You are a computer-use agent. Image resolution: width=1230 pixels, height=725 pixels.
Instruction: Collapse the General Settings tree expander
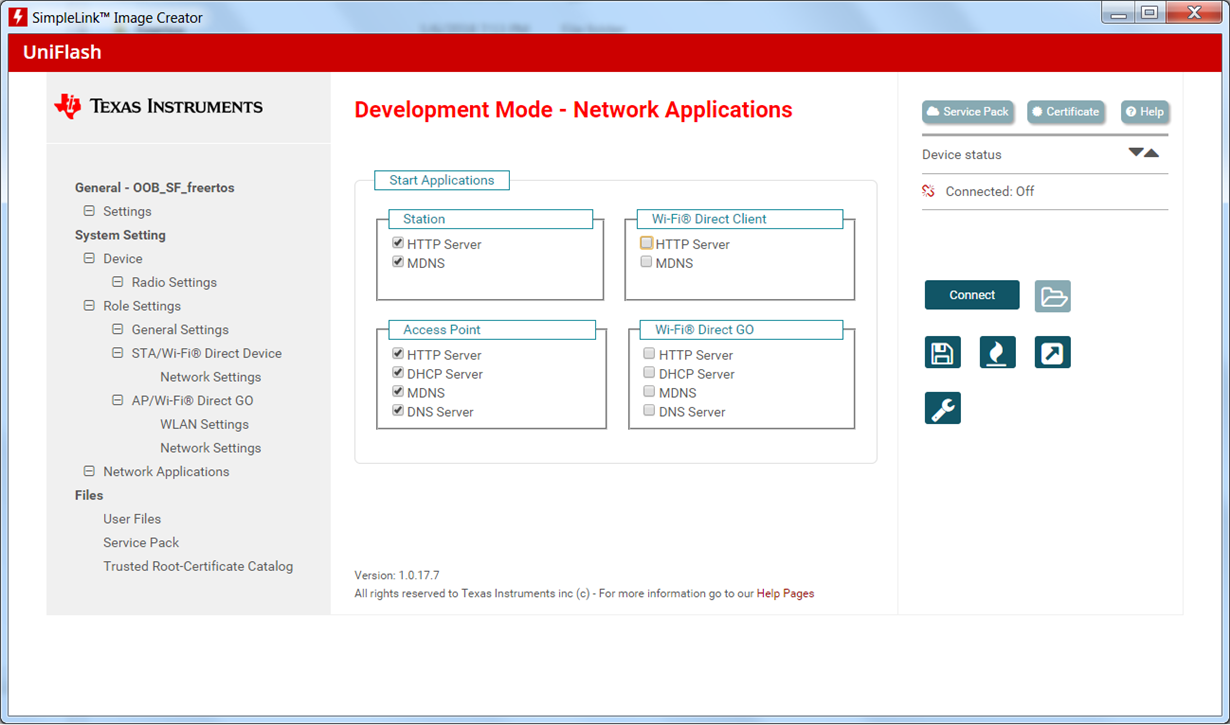pos(117,329)
